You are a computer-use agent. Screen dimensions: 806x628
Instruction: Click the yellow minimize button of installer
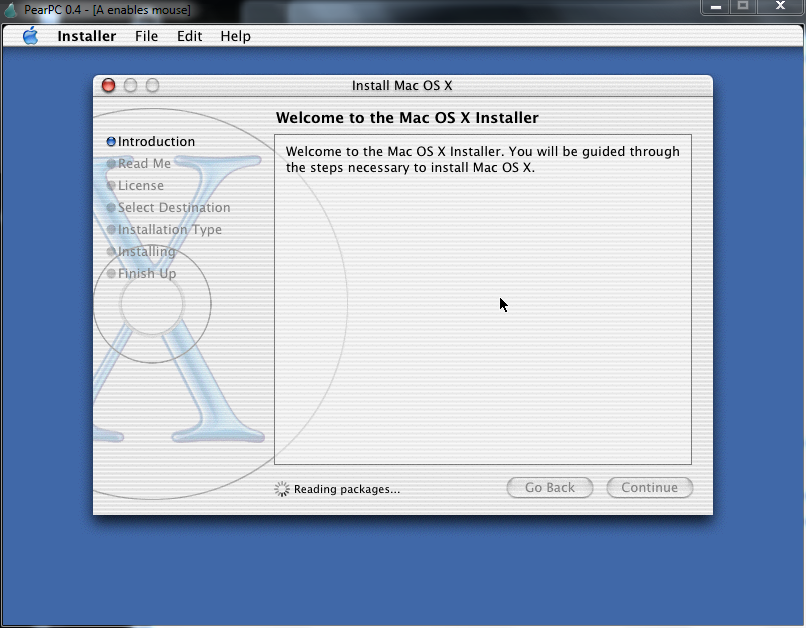point(131,86)
